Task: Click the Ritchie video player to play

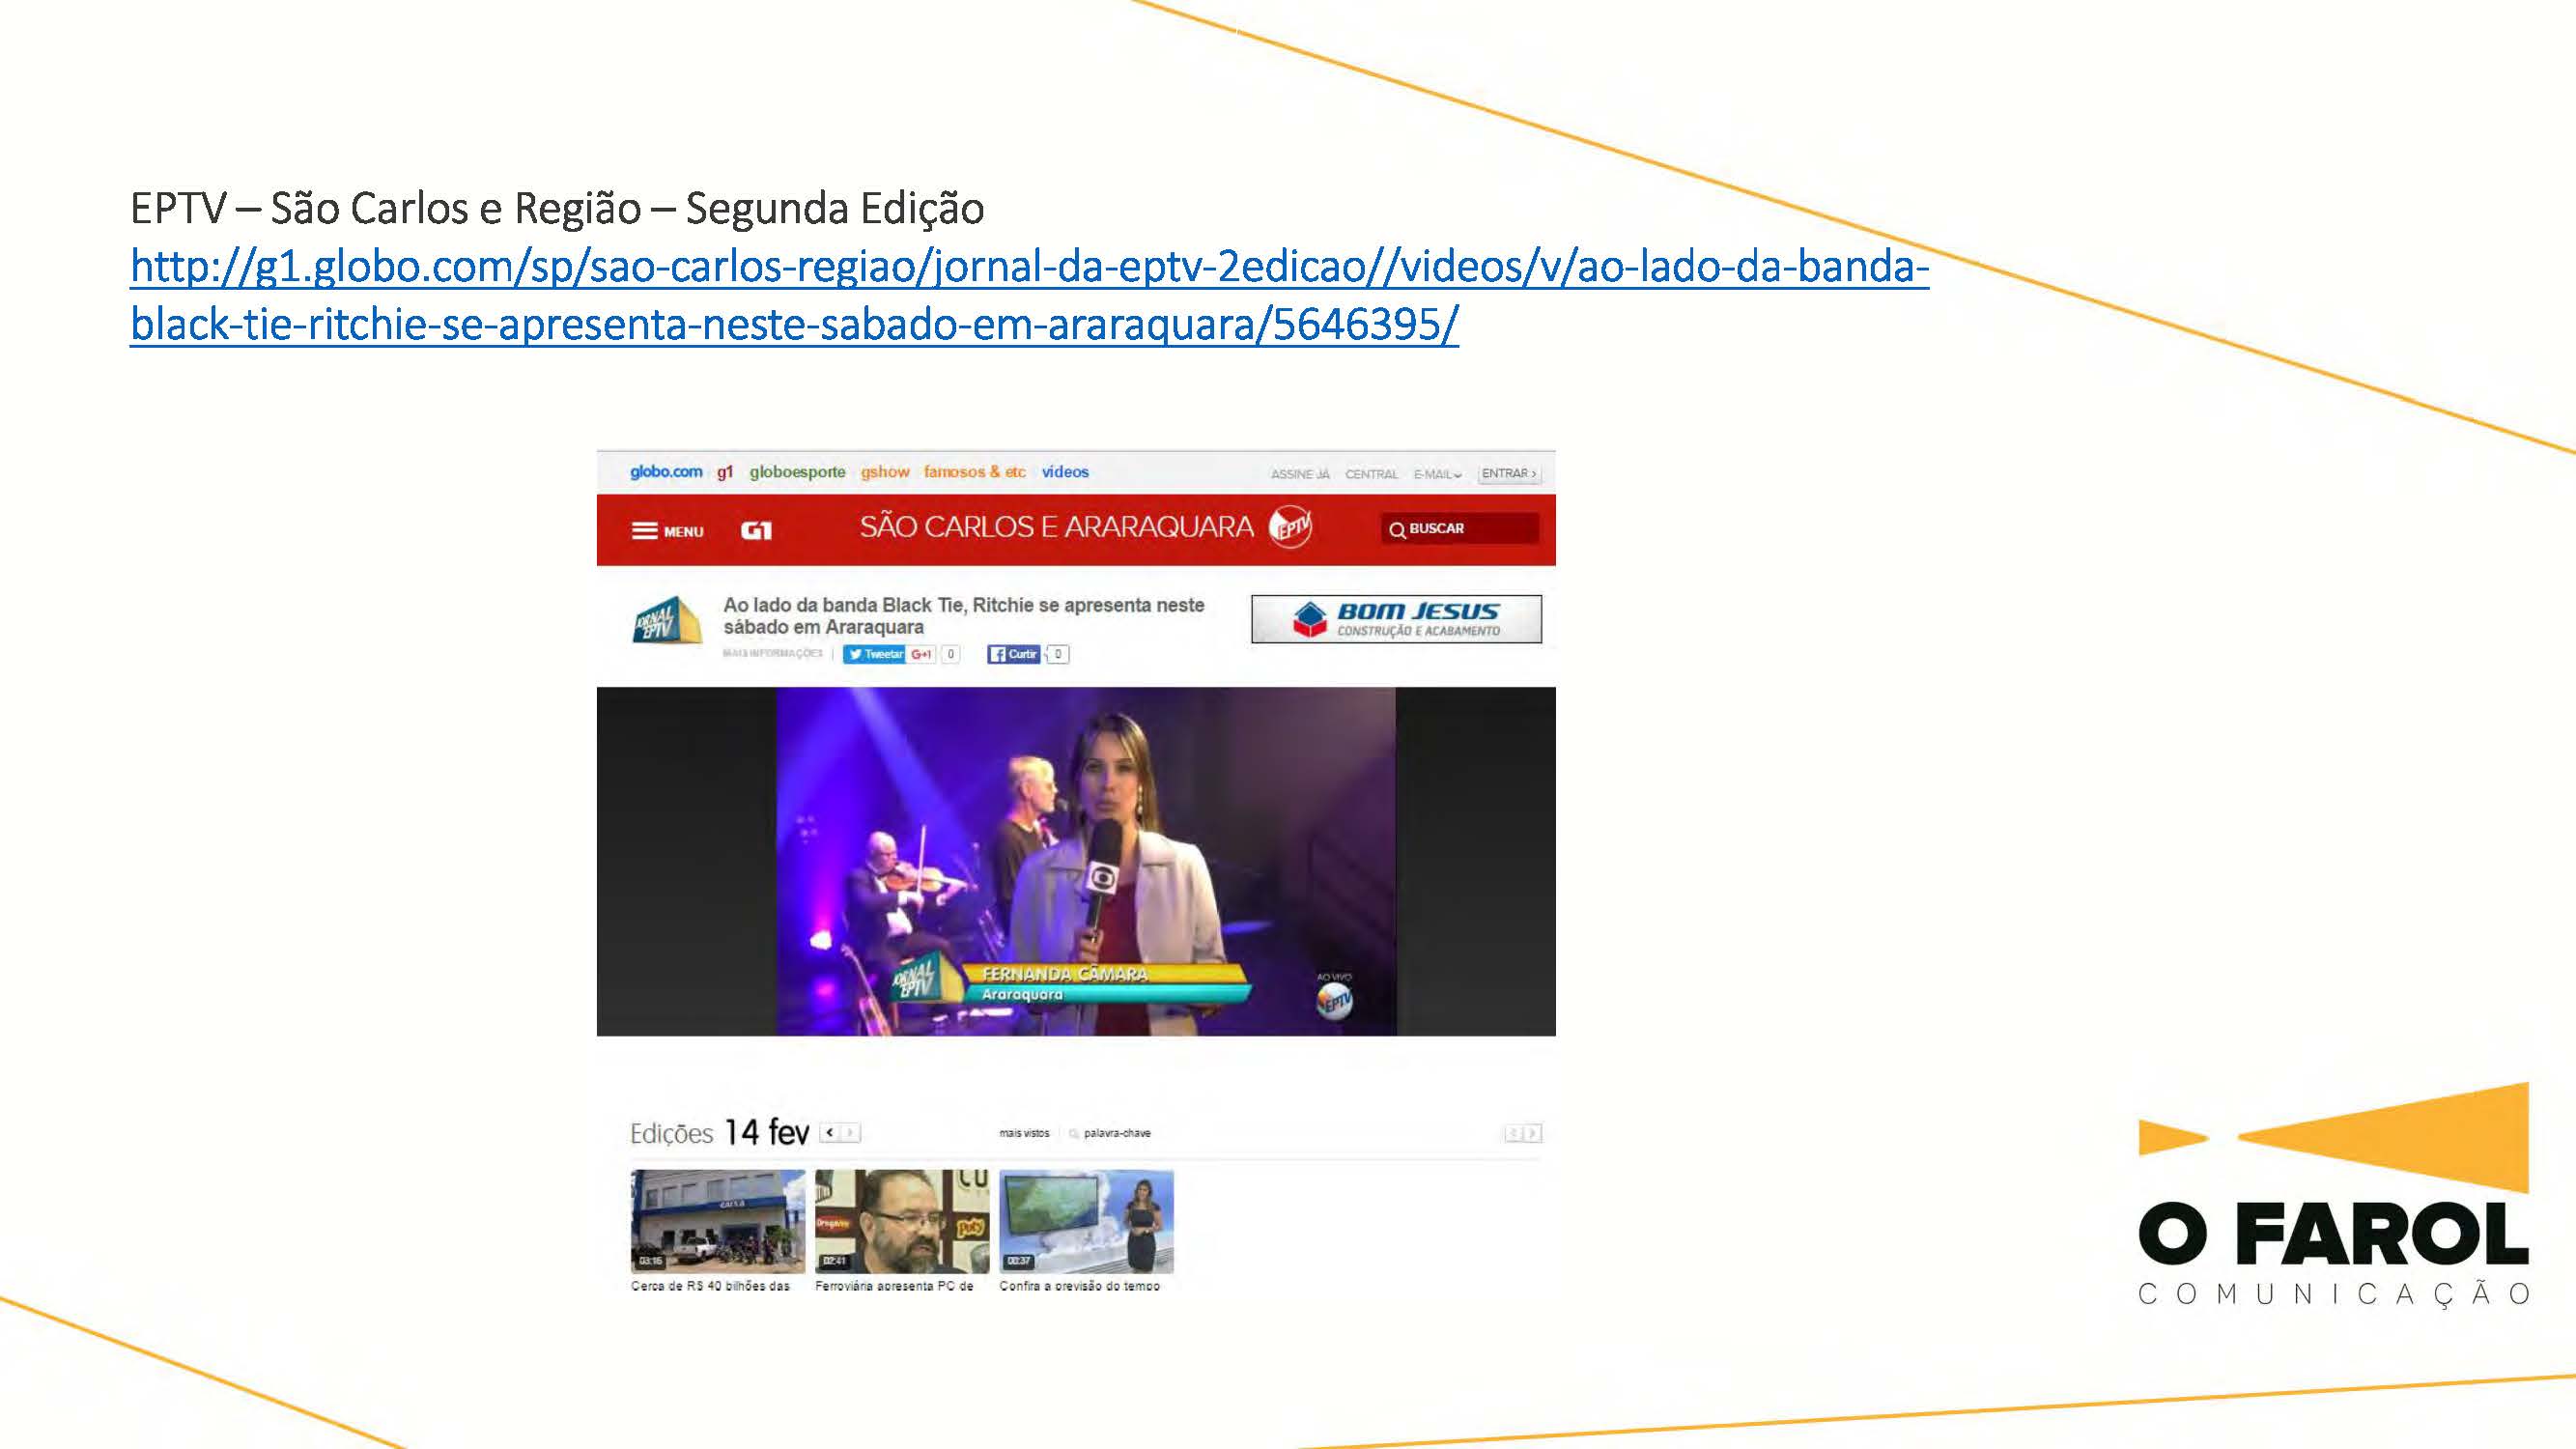Action: 1076,861
